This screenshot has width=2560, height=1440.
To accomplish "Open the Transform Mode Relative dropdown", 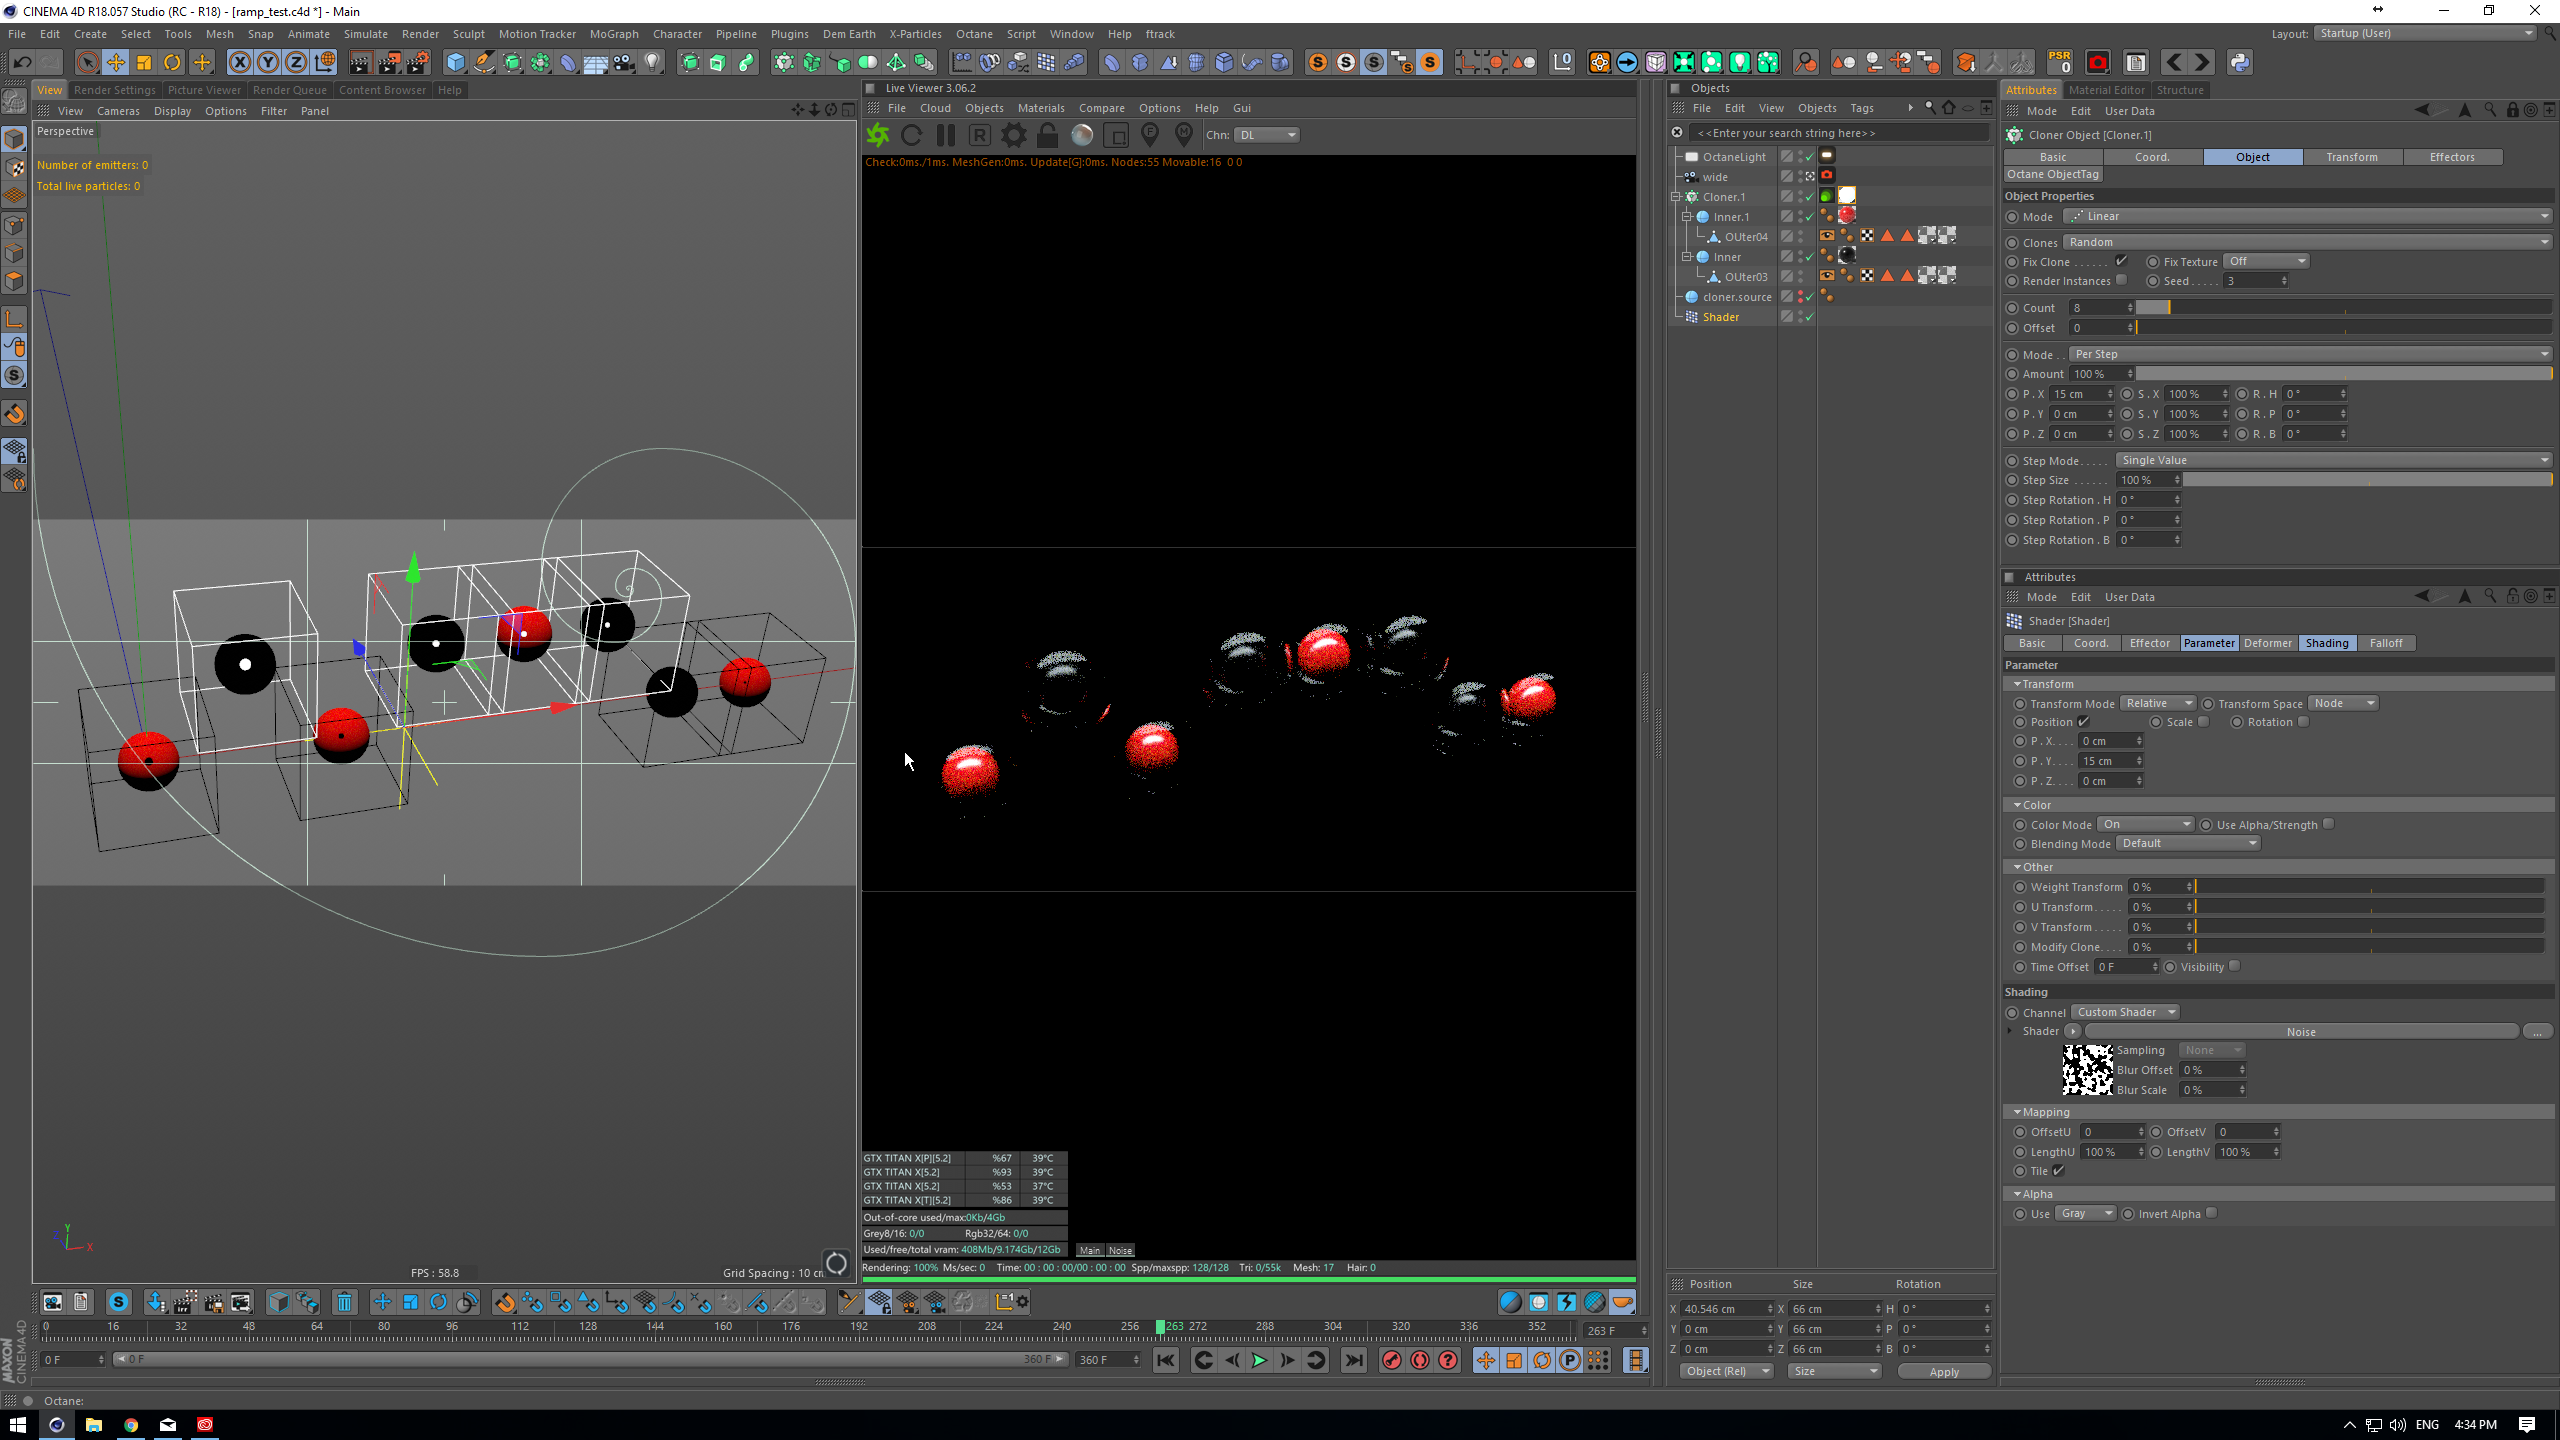I will (2158, 704).
